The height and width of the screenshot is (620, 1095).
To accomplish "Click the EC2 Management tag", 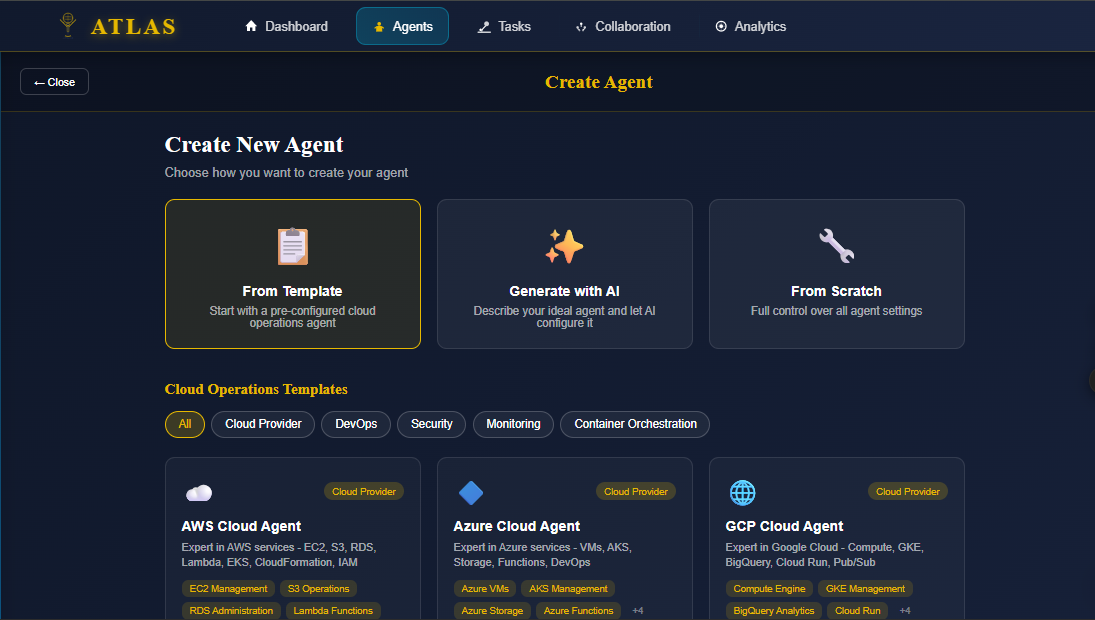I will tap(228, 589).
